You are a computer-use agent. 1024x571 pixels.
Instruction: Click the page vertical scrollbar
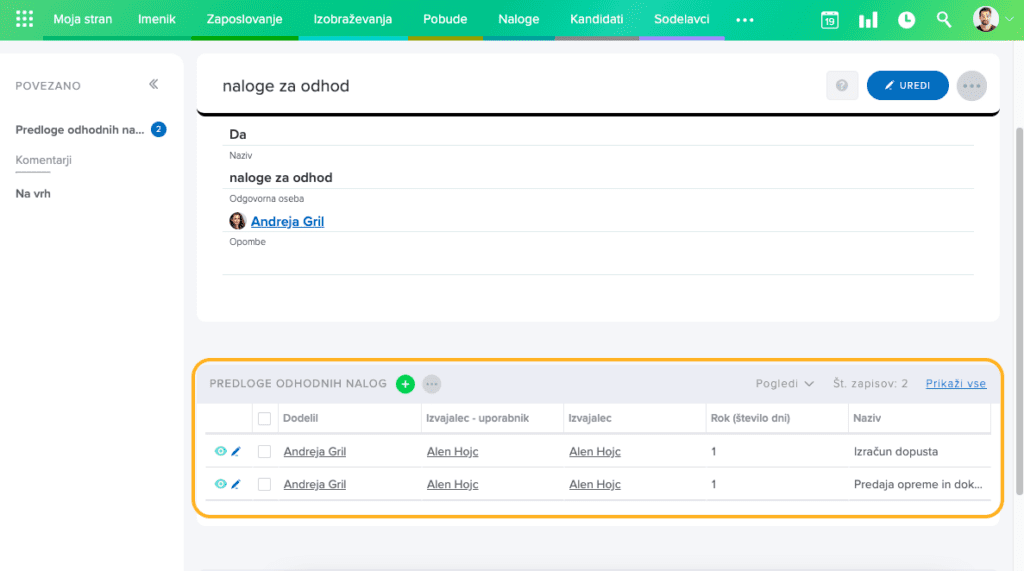(1018, 300)
